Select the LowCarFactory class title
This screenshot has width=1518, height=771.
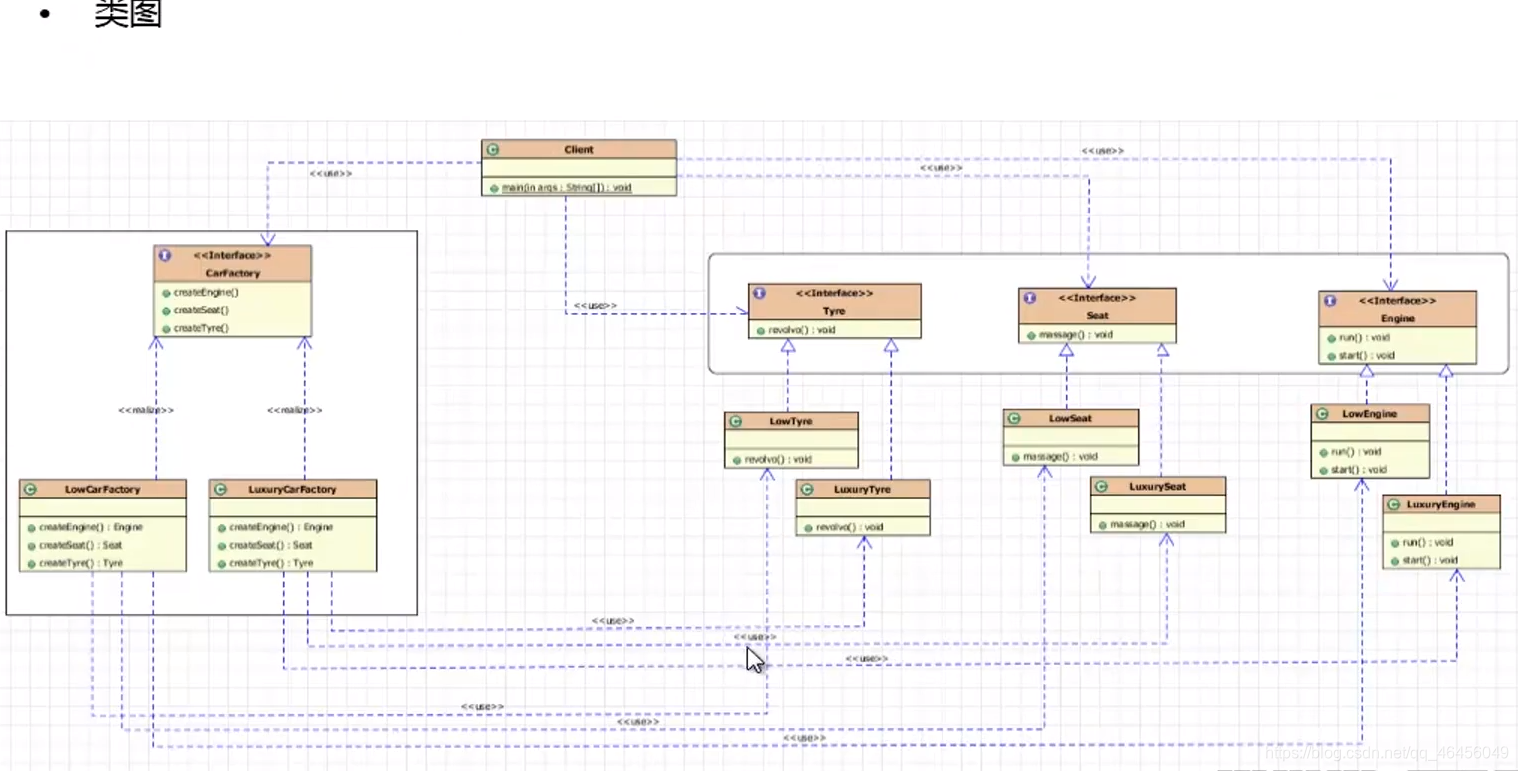pos(102,490)
